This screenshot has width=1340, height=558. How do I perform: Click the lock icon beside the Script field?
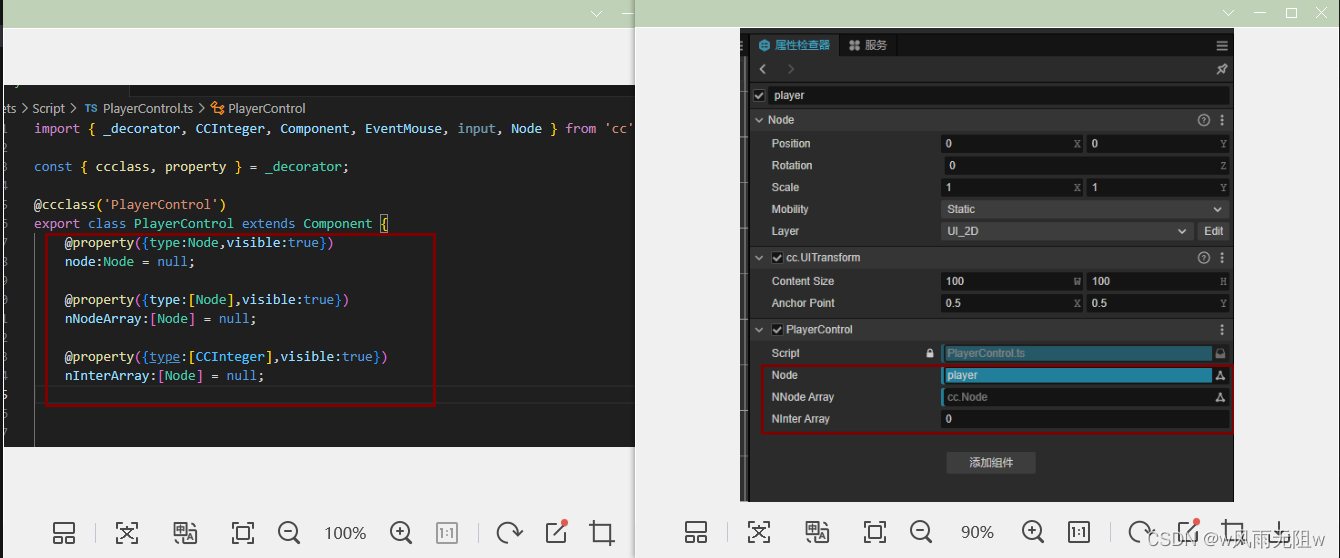coord(930,353)
